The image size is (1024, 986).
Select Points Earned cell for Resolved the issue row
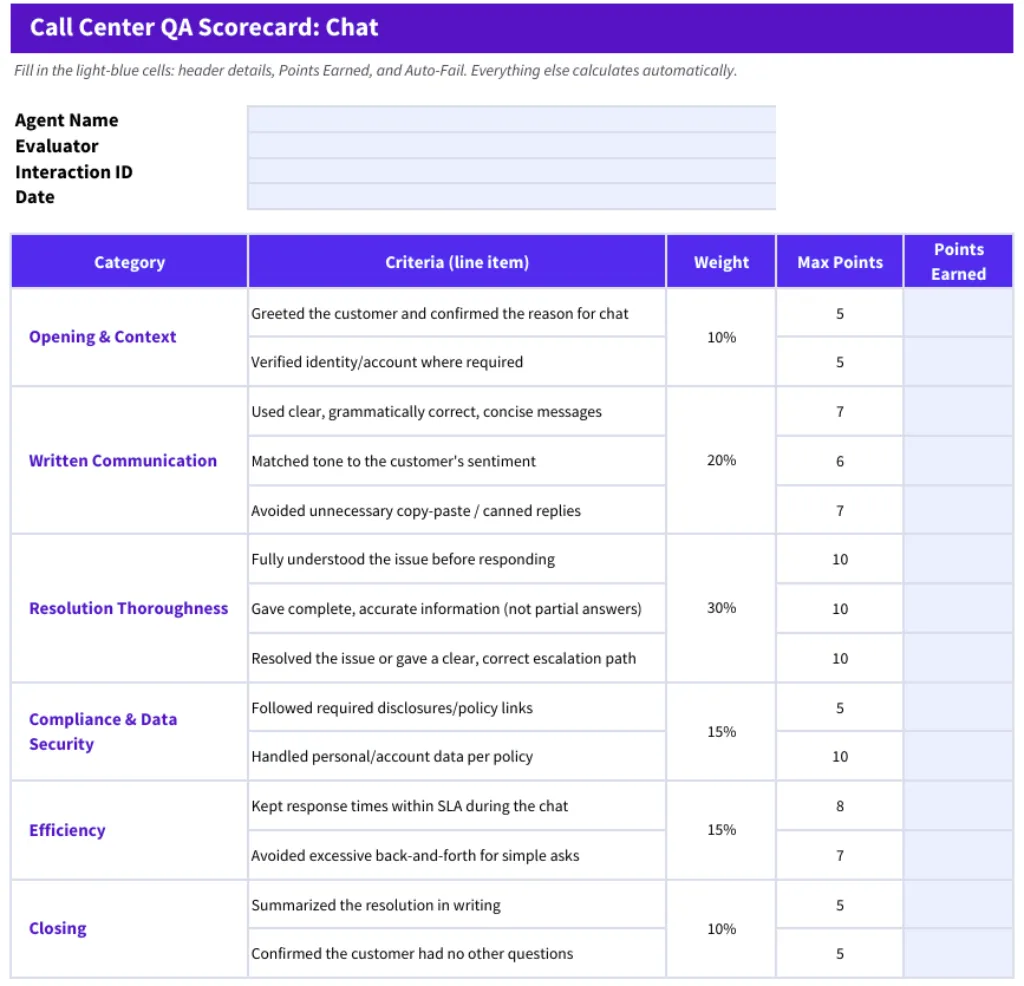pos(958,658)
